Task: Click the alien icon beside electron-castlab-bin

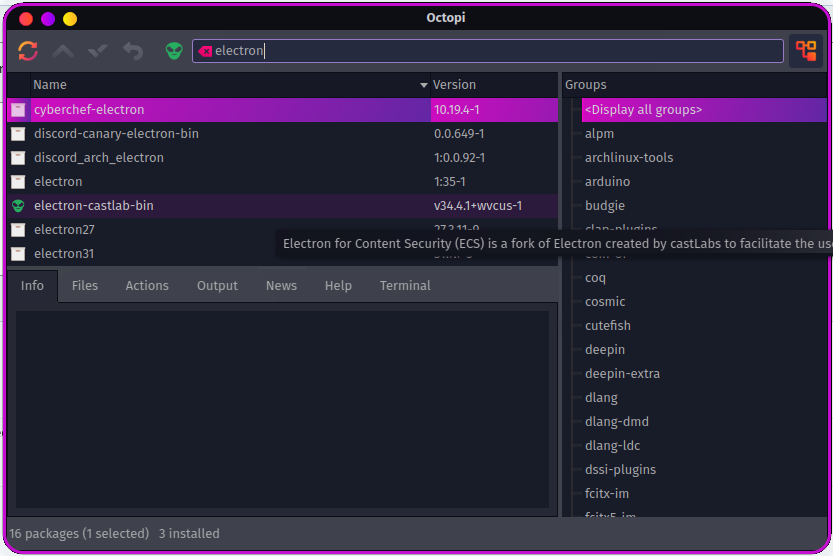Action: (x=18, y=206)
